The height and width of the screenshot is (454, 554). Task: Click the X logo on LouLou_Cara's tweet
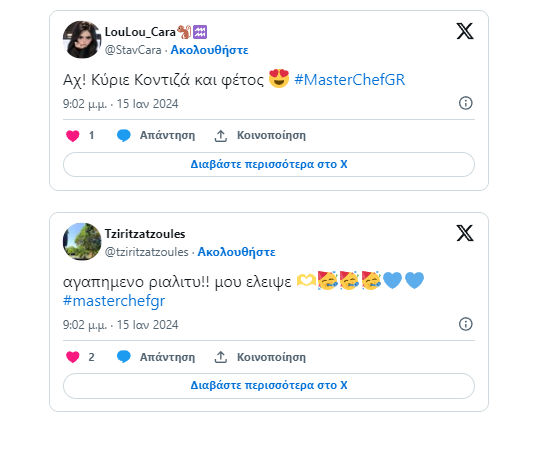point(465,31)
